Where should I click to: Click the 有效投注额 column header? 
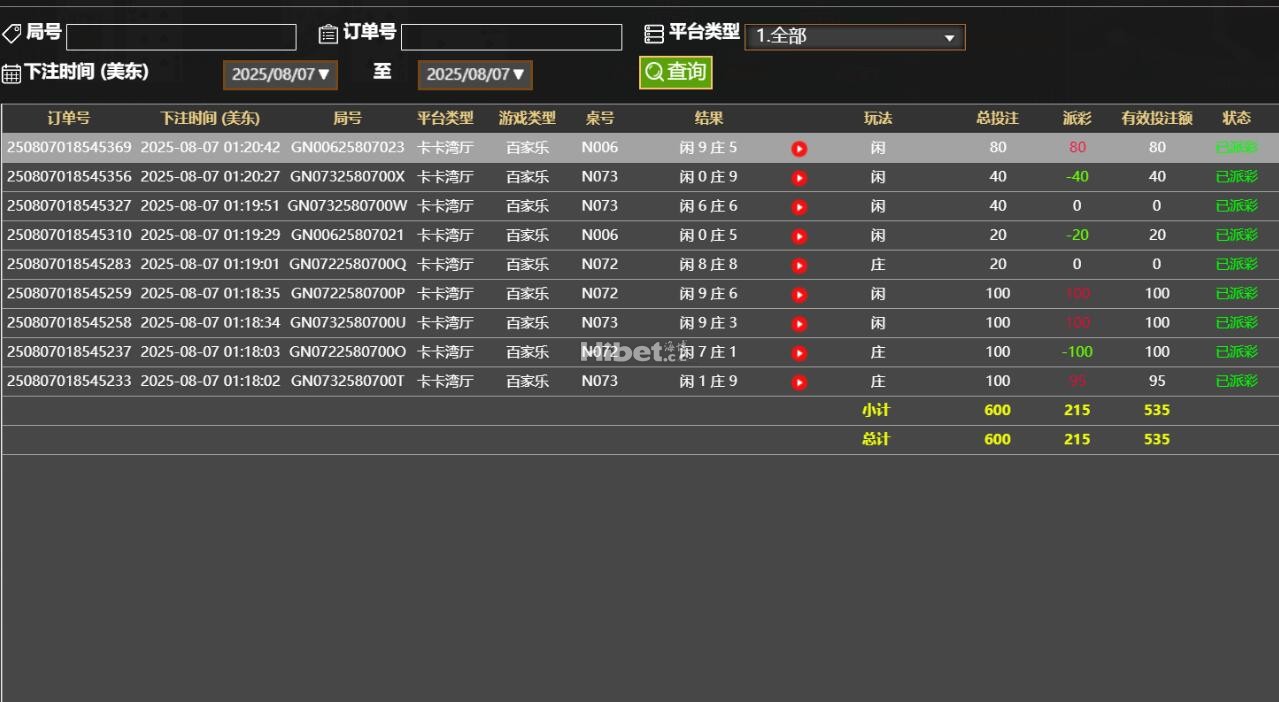(x=1157, y=118)
